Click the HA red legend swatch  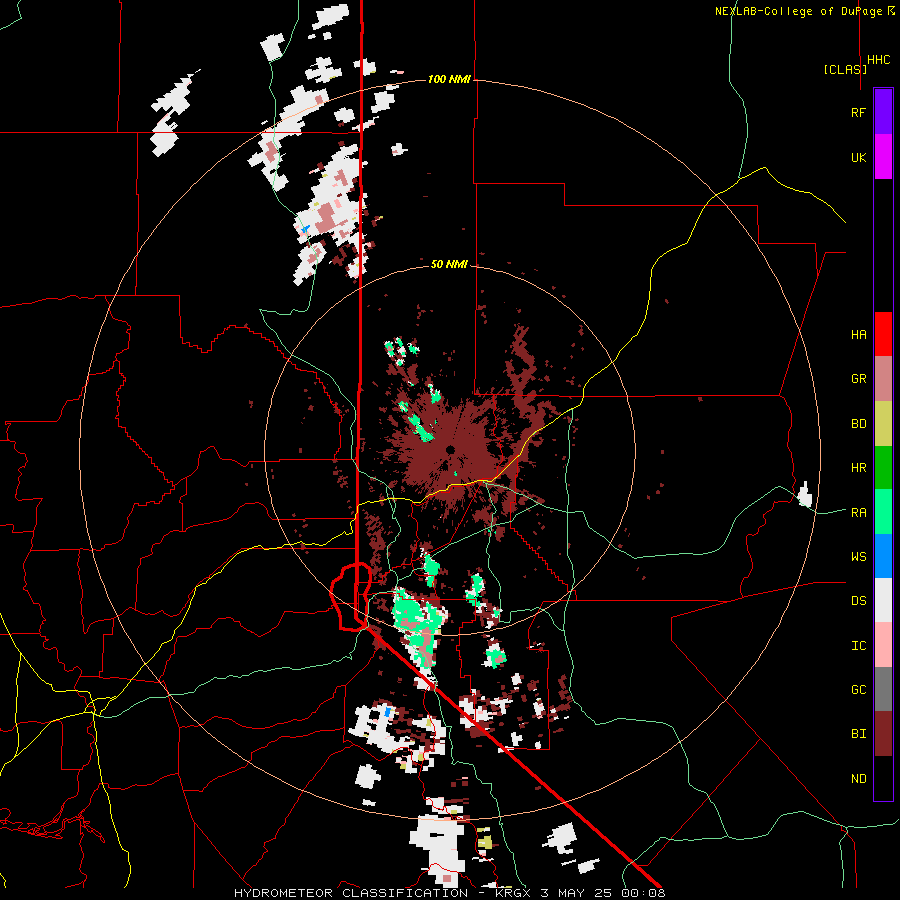point(883,334)
